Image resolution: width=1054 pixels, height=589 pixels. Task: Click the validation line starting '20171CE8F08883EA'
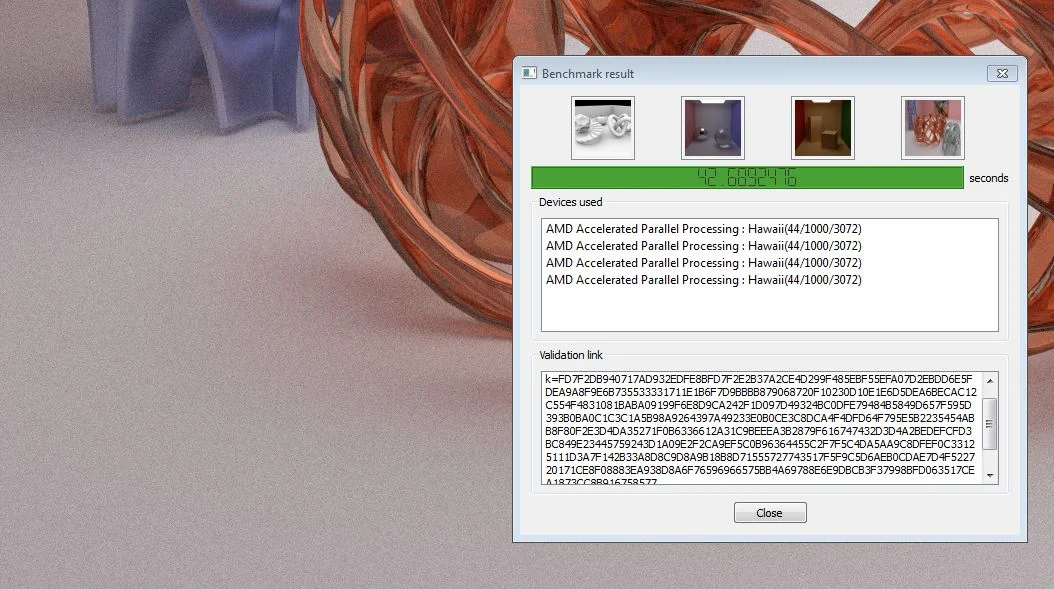click(x=760, y=470)
